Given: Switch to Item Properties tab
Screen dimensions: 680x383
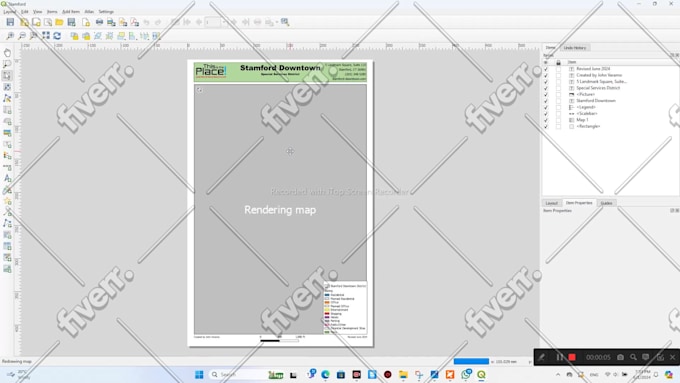Looking at the screenshot, I should coord(579,203).
